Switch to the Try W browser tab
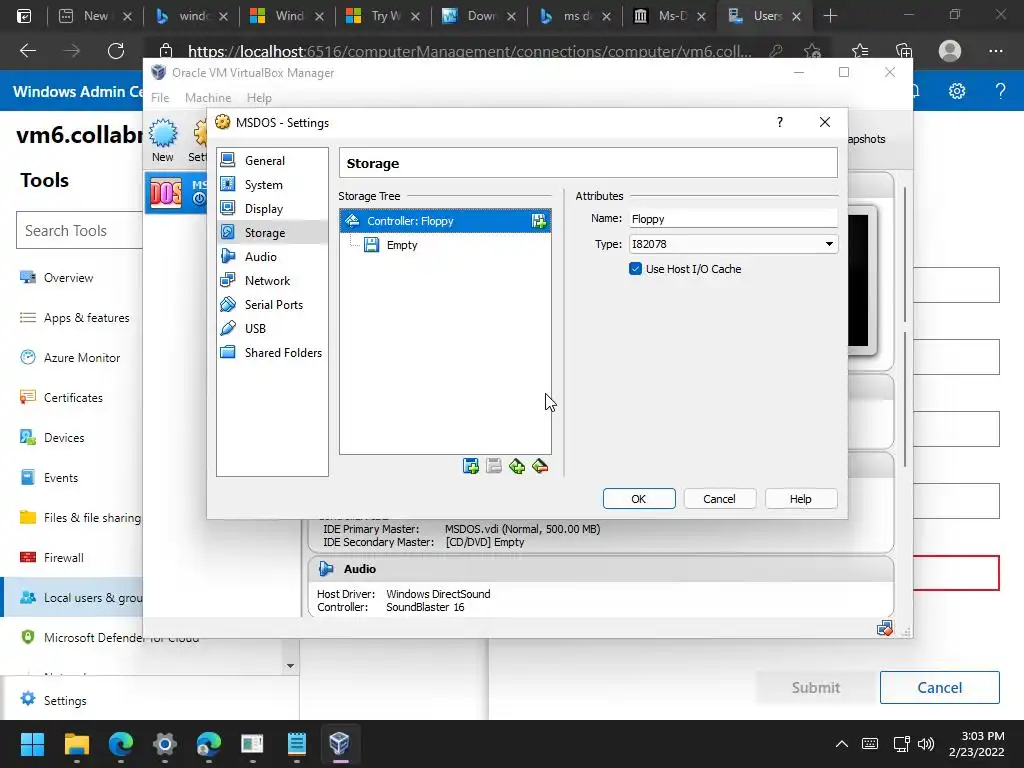The width and height of the screenshot is (1024, 768). tap(383, 16)
